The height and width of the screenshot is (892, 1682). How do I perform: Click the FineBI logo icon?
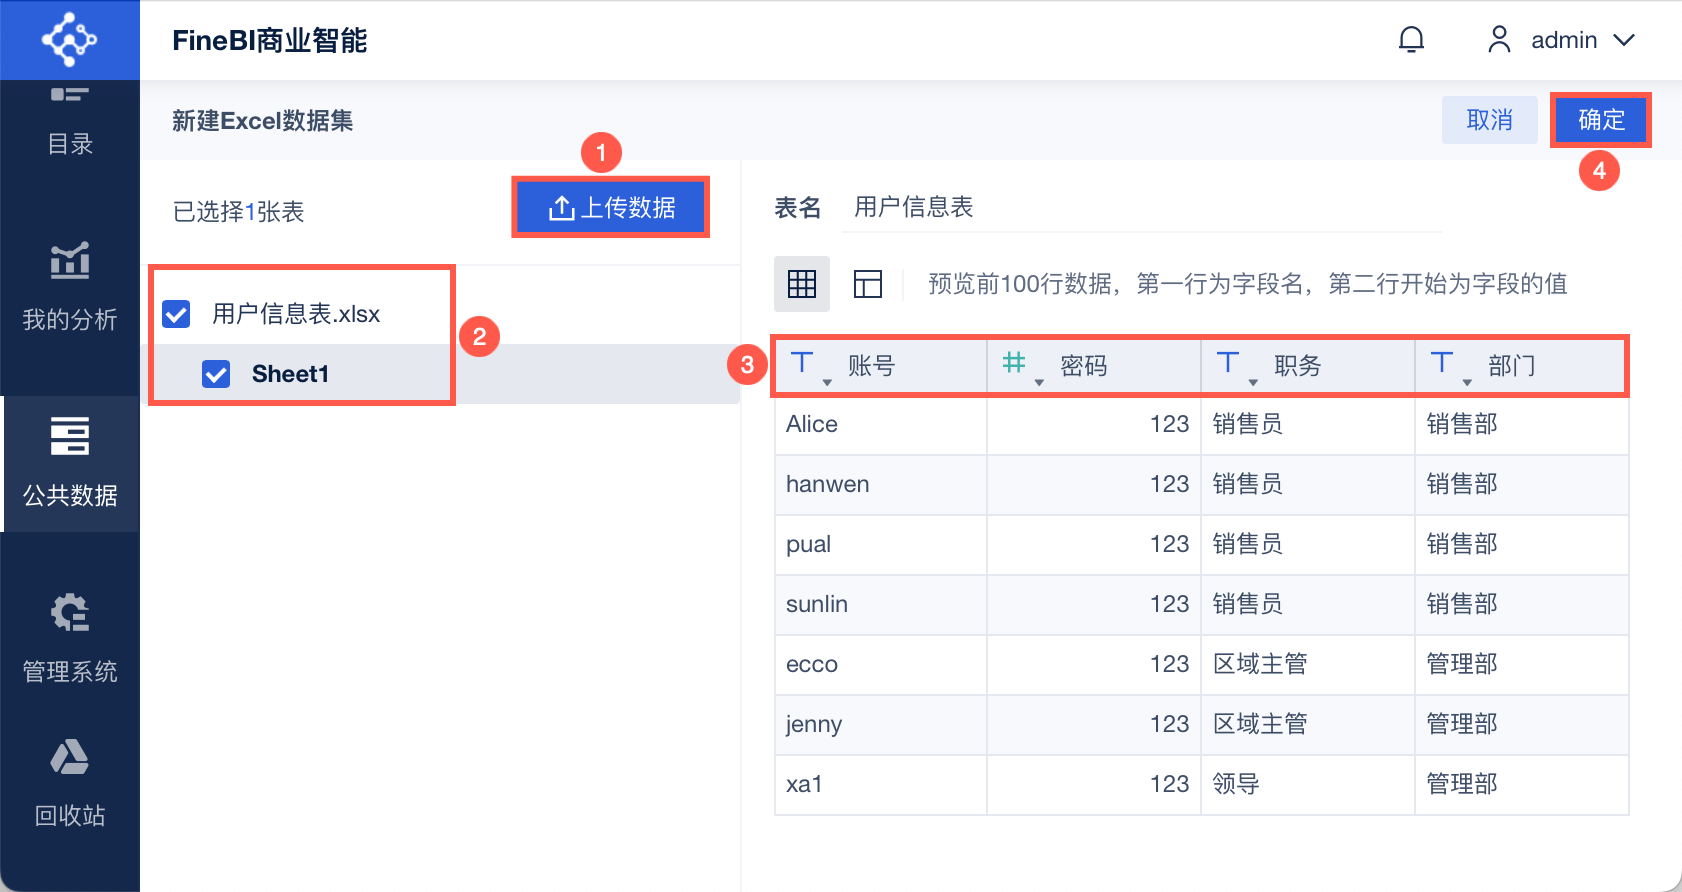coord(69,40)
